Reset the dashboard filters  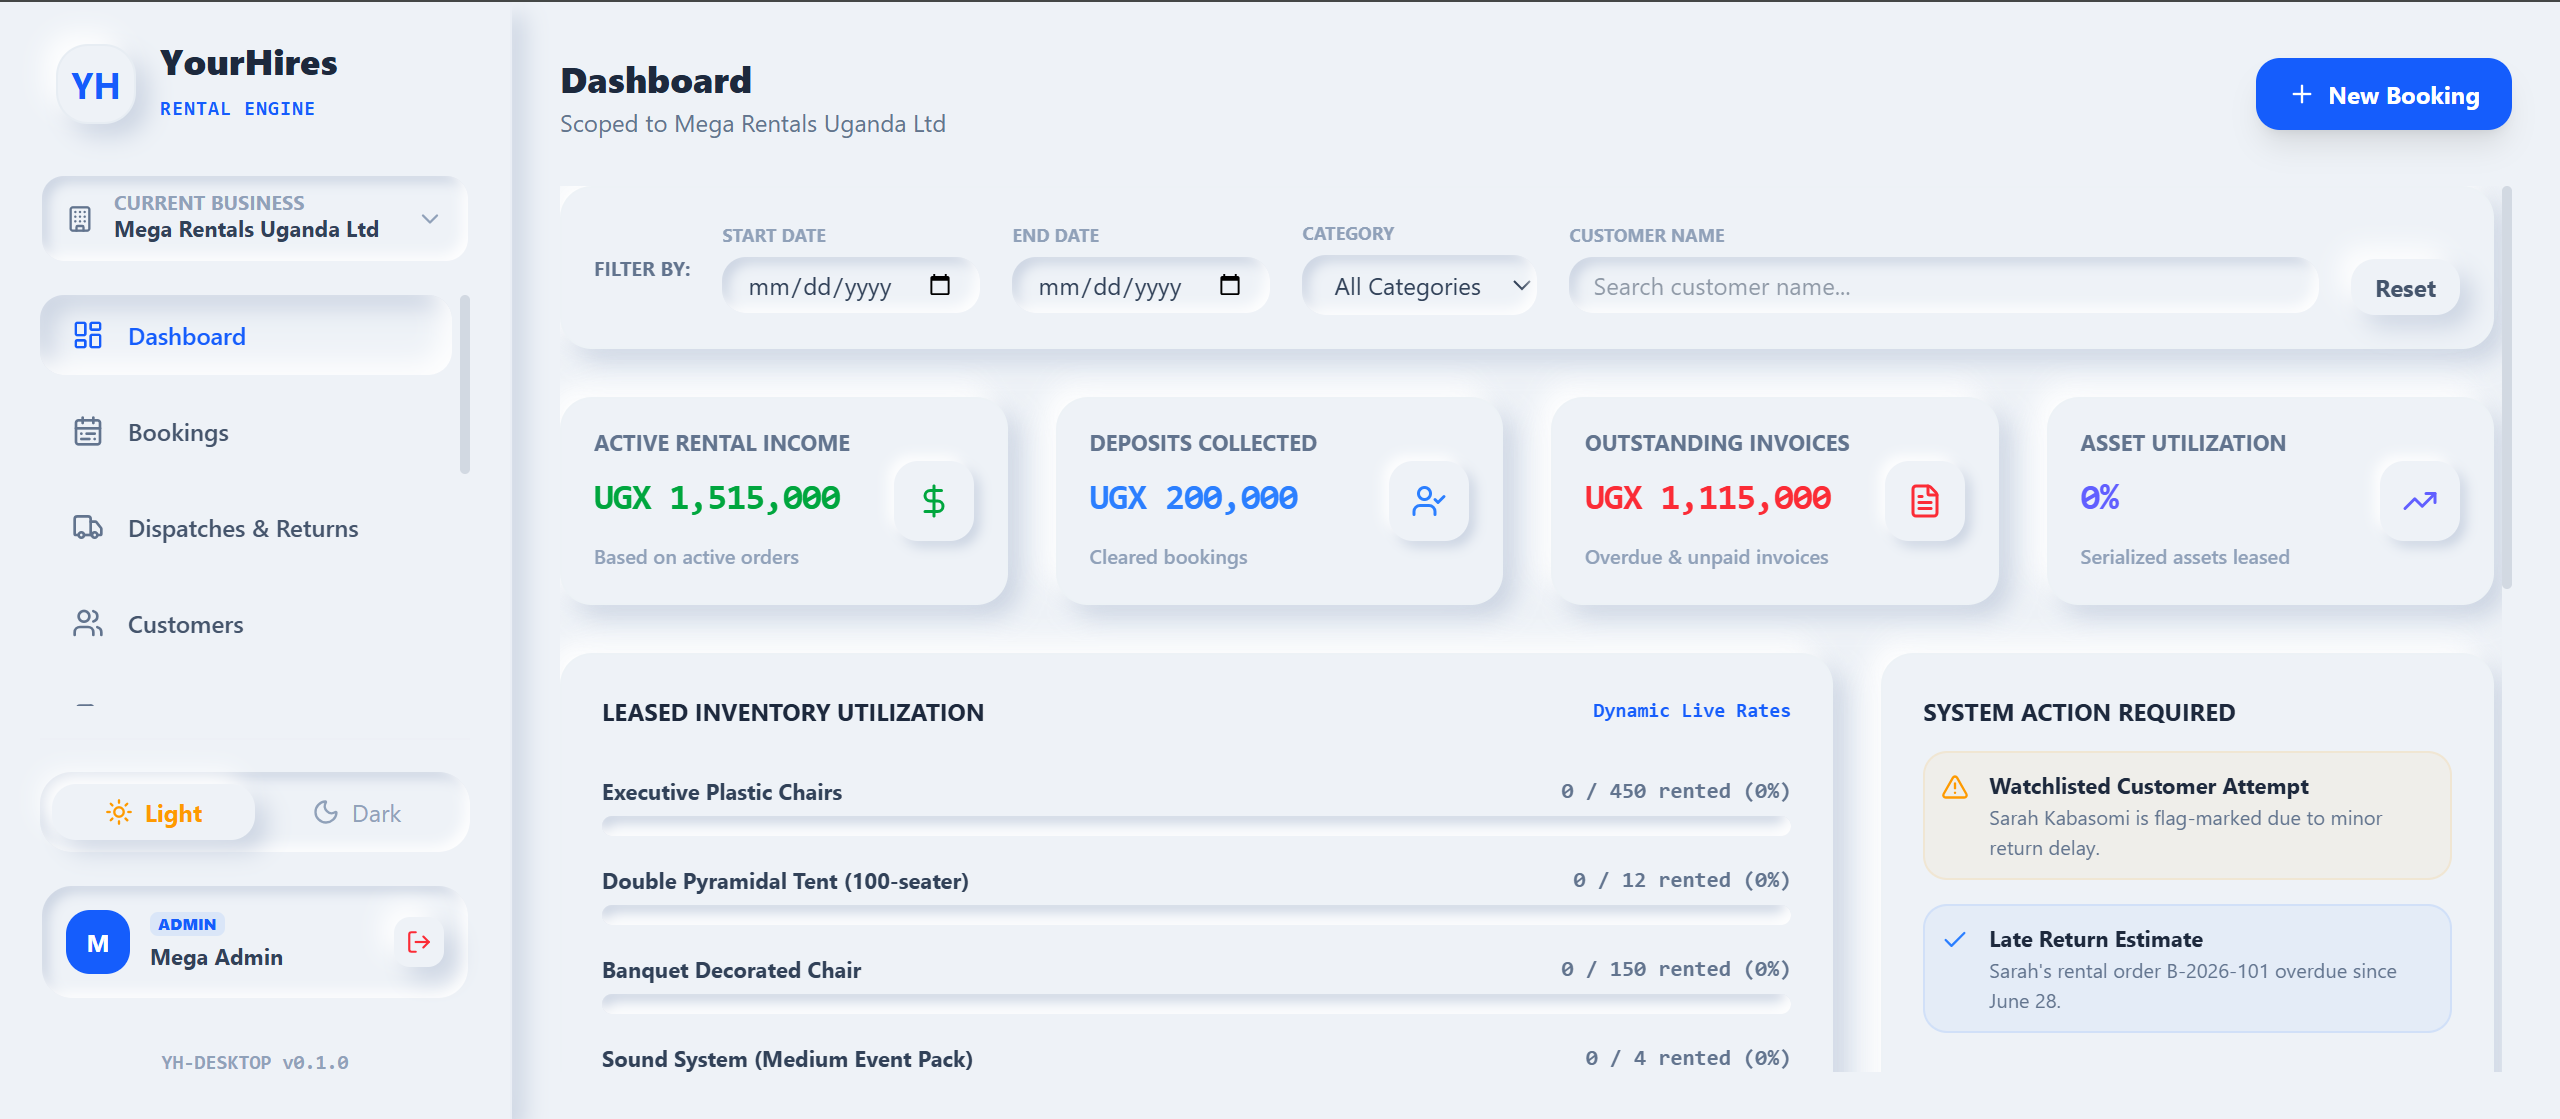point(2405,288)
